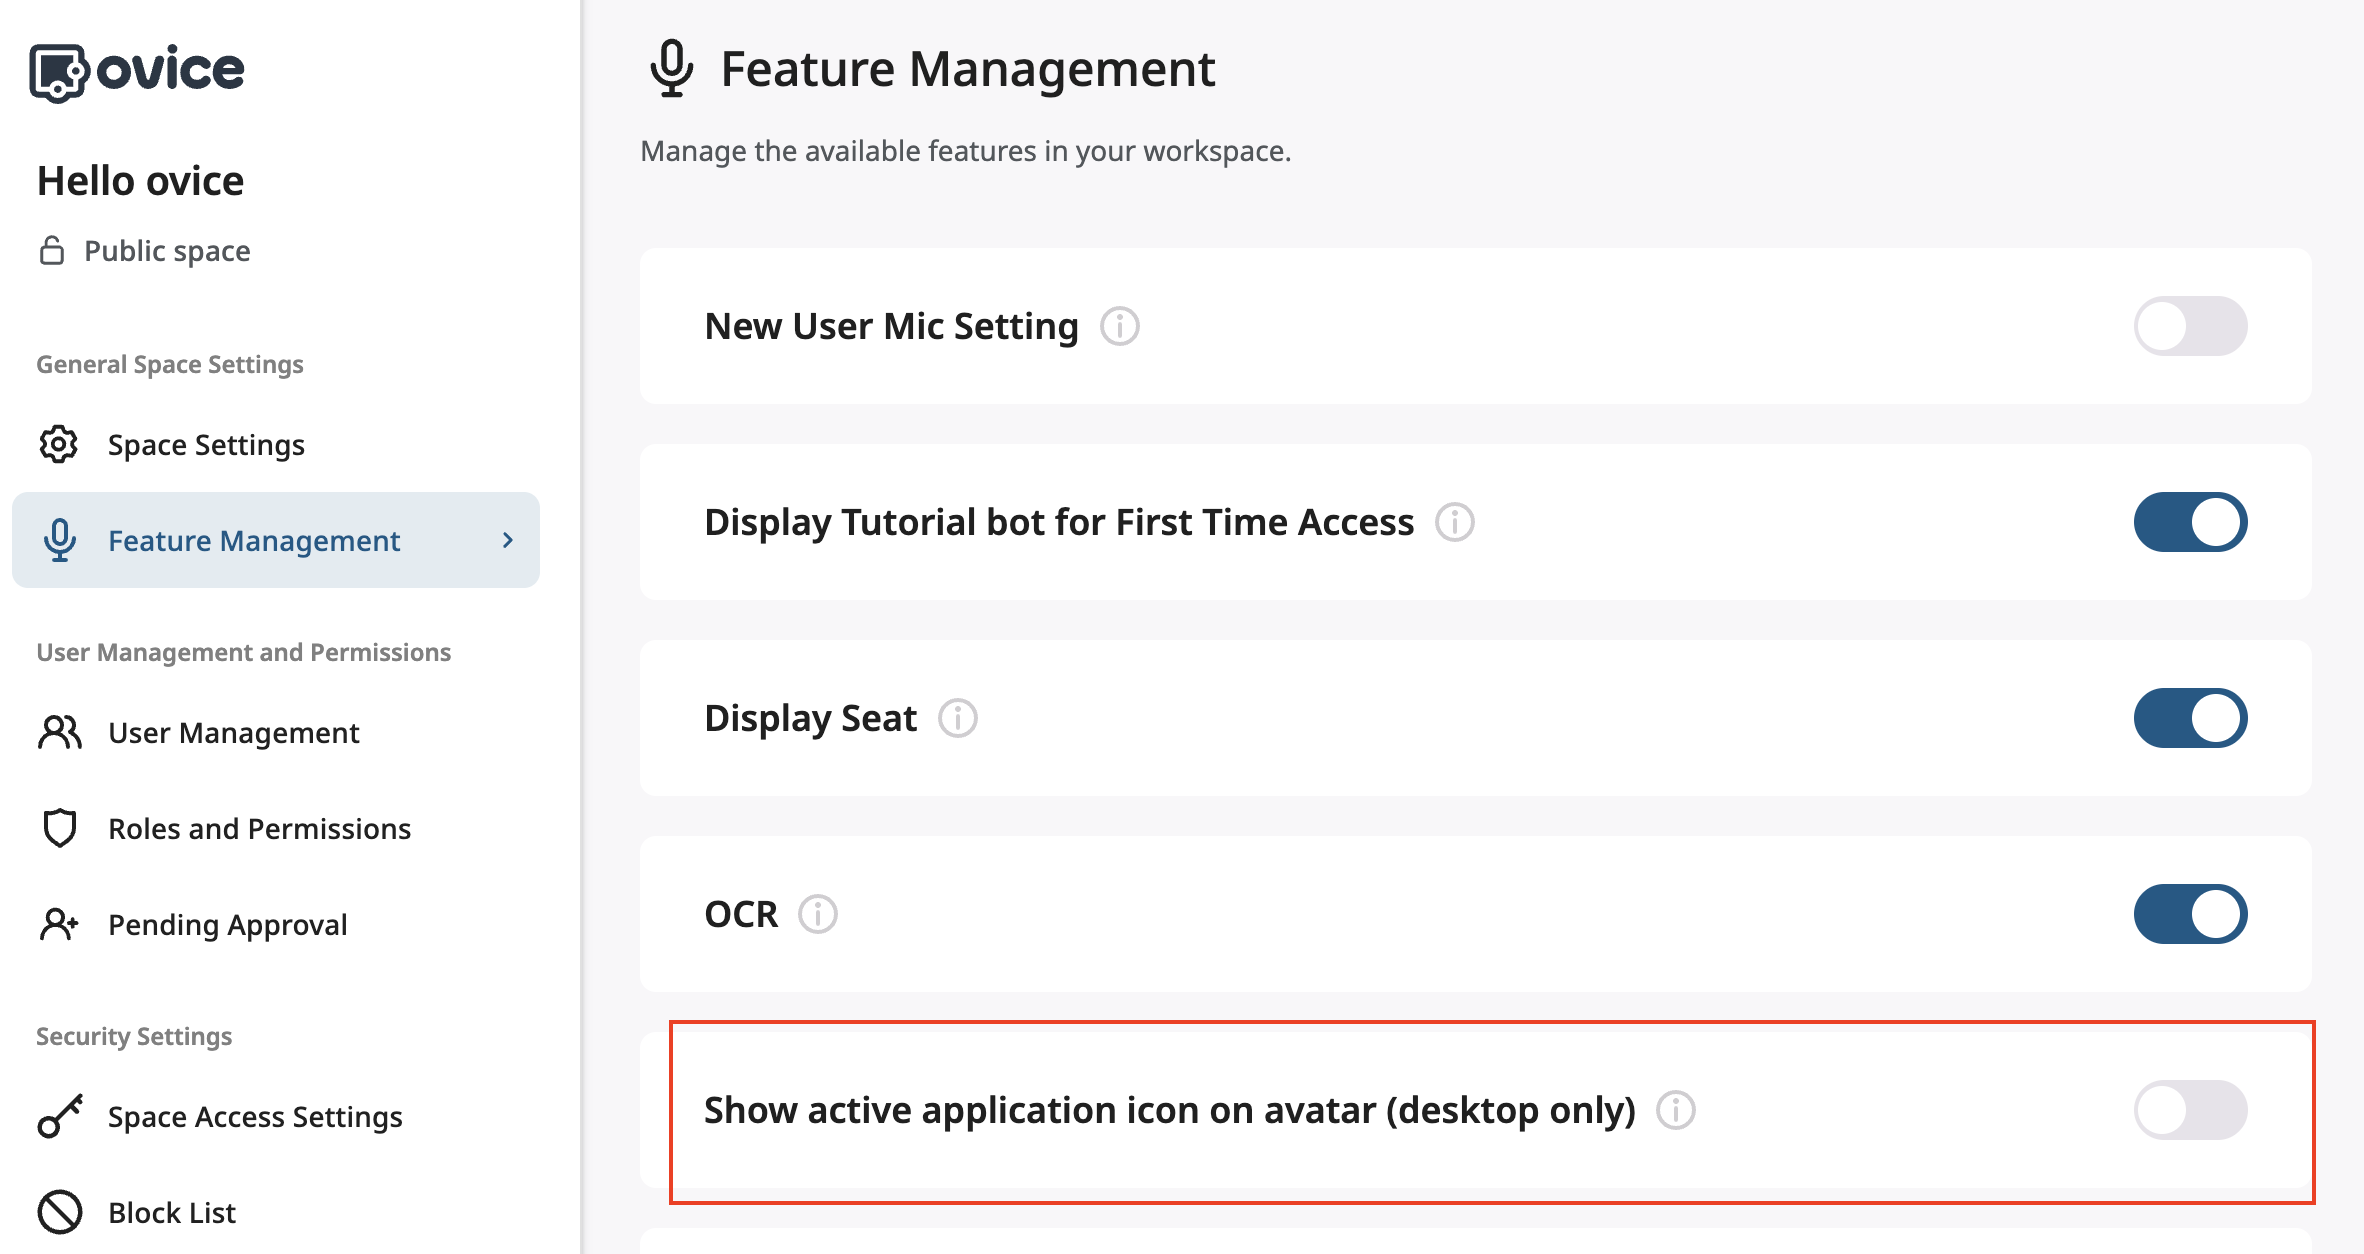
Task: Click the ovice logo
Action: pos(137,68)
